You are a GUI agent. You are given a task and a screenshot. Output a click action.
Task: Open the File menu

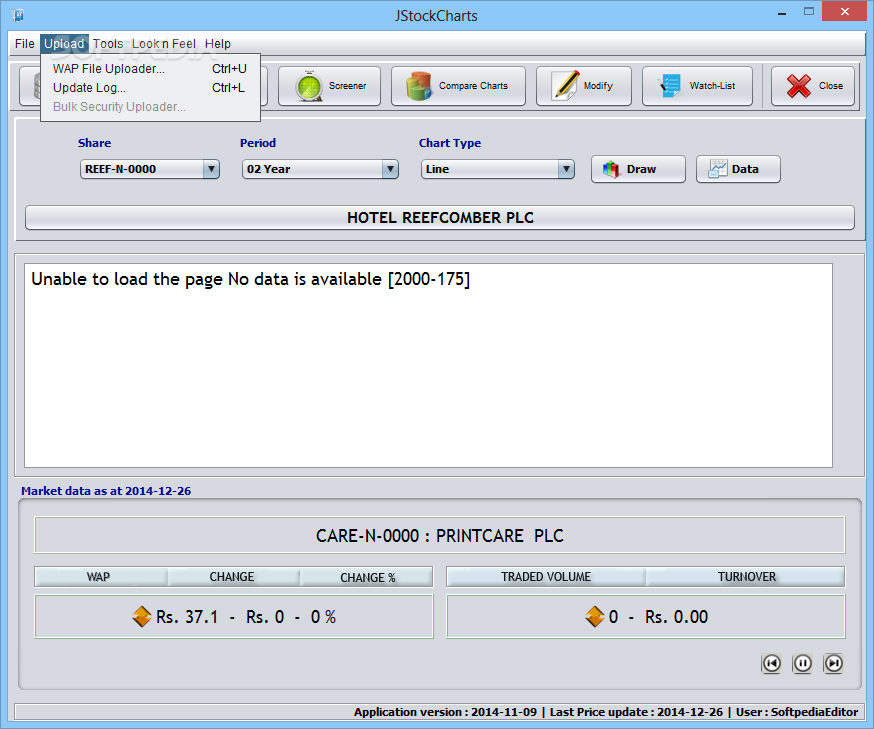pos(25,43)
